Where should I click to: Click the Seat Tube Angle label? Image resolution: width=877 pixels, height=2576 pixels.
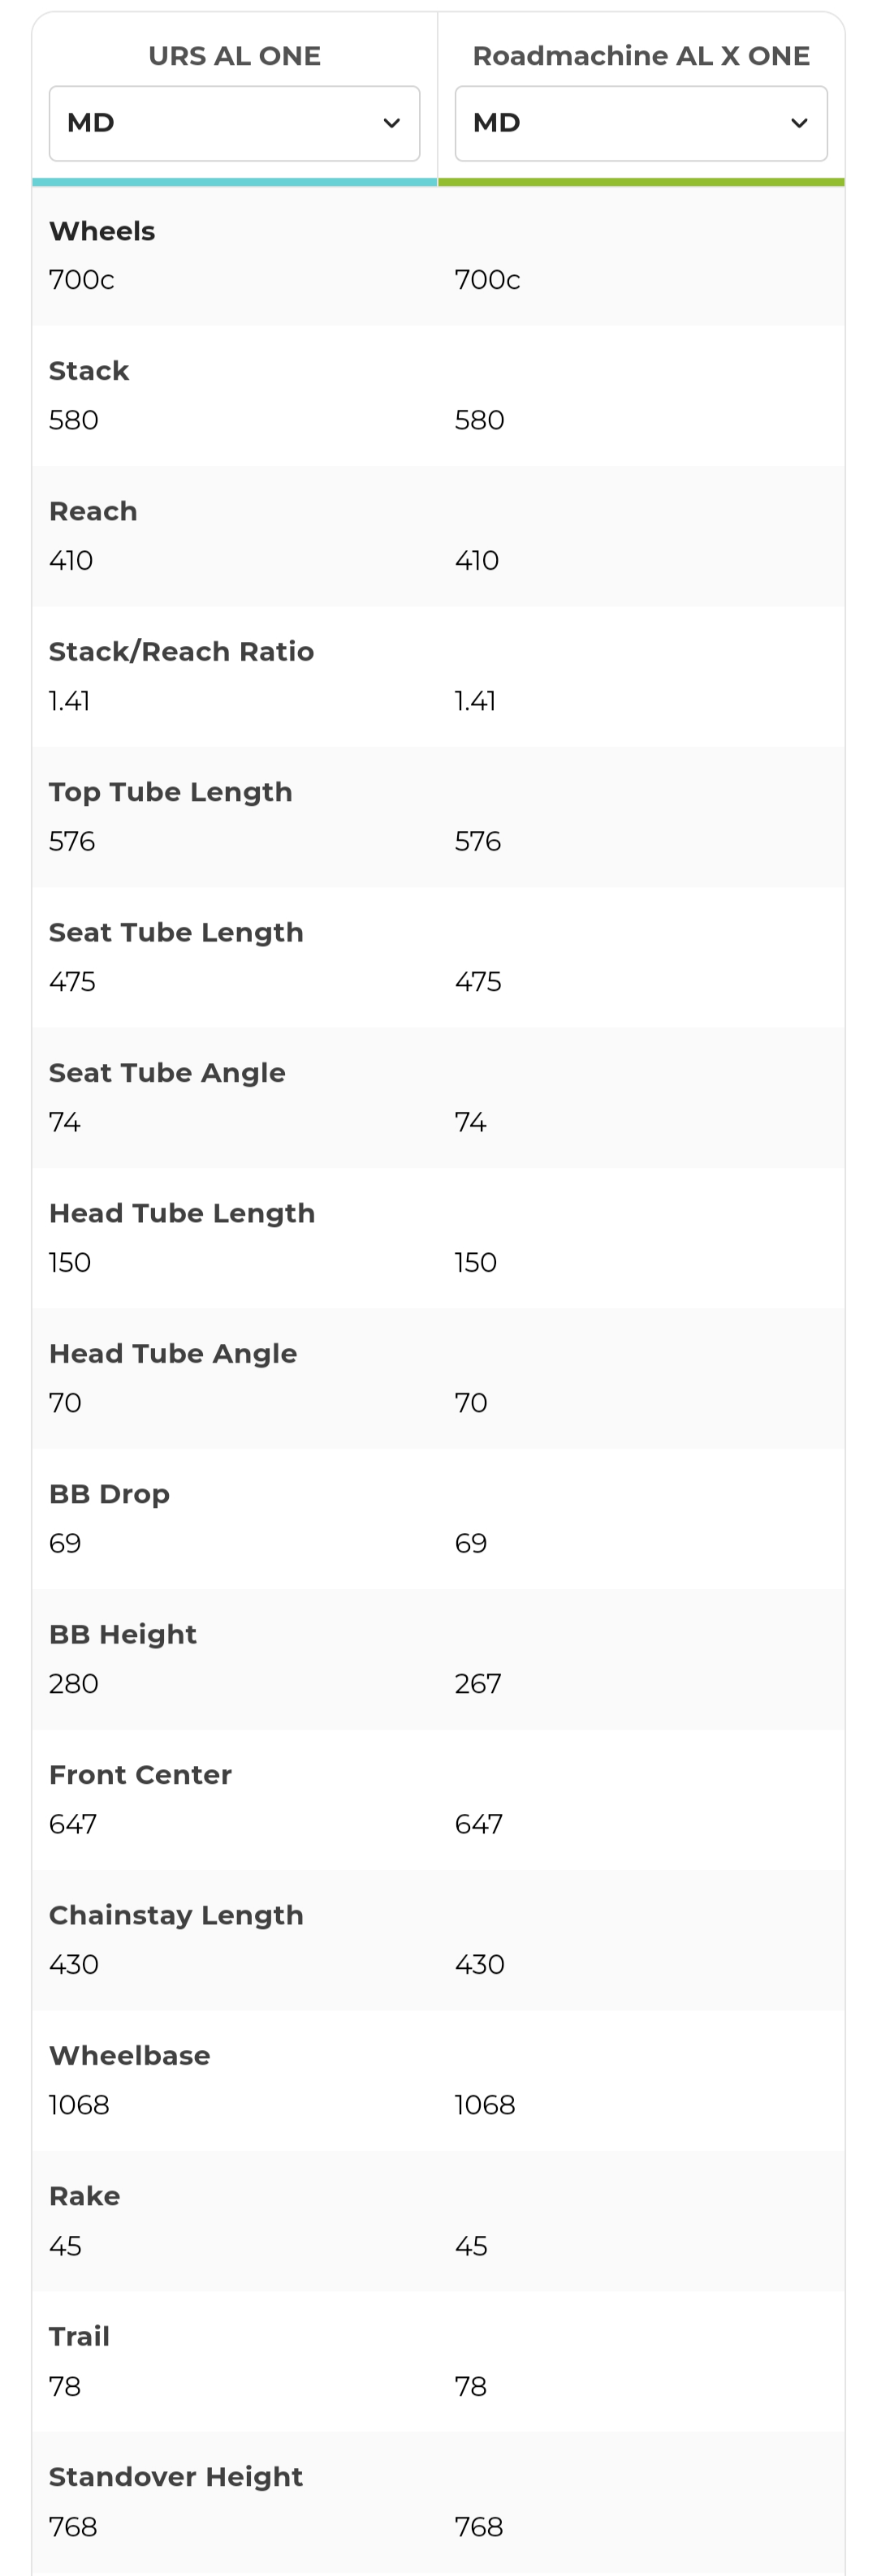167,1073
